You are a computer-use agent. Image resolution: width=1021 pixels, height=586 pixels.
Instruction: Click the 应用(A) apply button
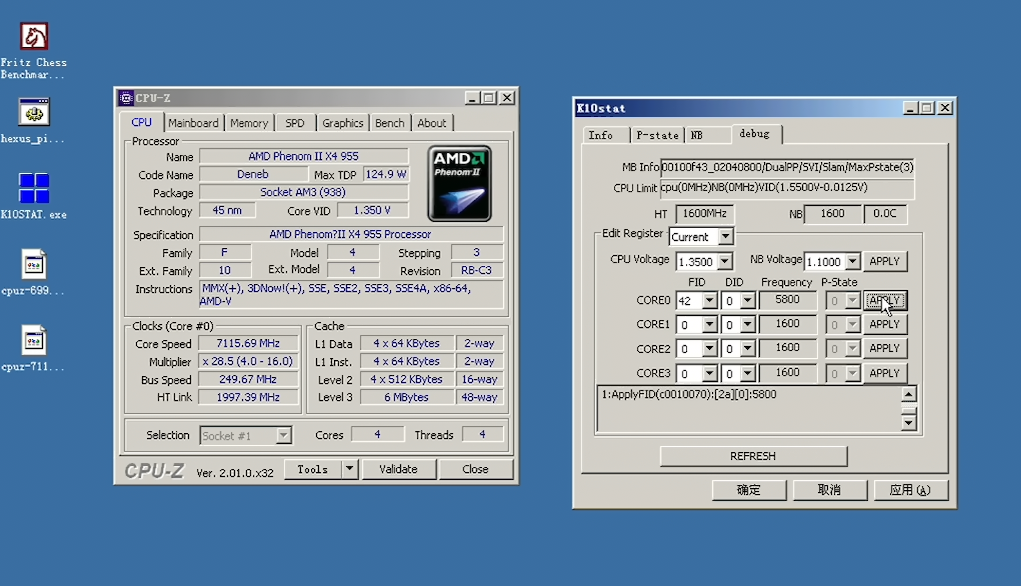click(910, 490)
